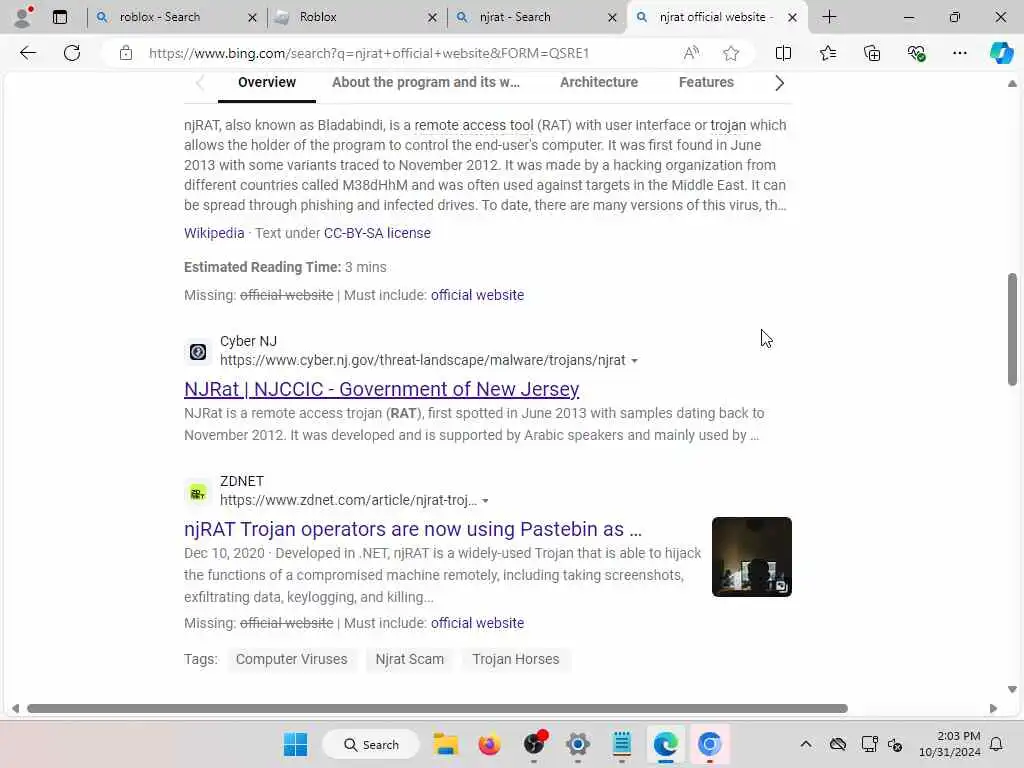This screenshot has height=768, width=1024.
Task: Click must include official website under Wikipedia
Action: point(477,295)
